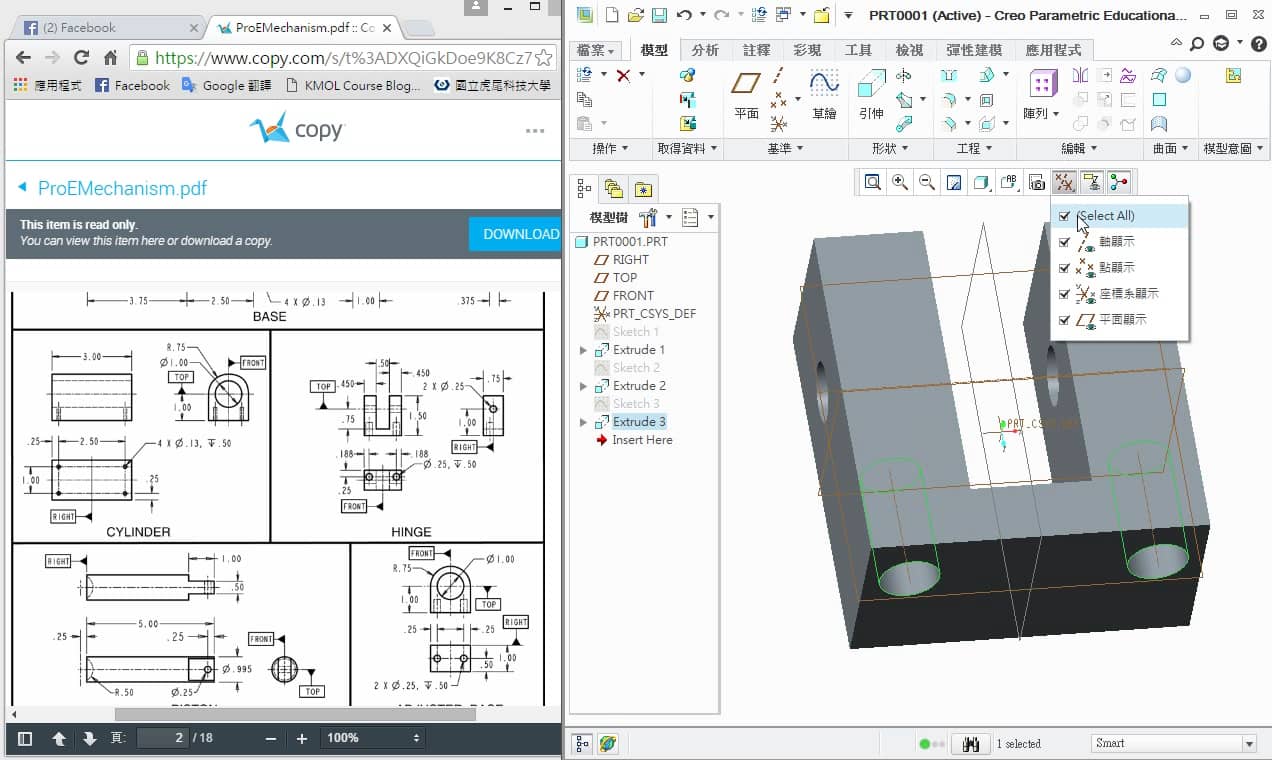Screen dimensions: 1272x760
Task: Expand the Extrude 1 tree node
Action: (584, 350)
